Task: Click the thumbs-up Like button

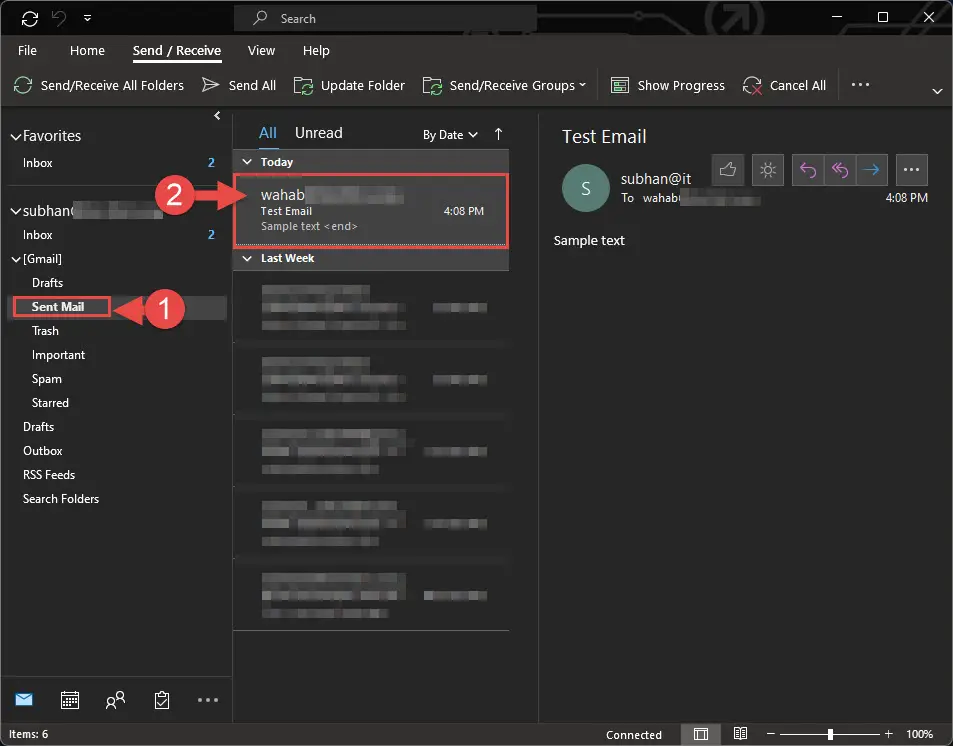Action: tap(728, 170)
